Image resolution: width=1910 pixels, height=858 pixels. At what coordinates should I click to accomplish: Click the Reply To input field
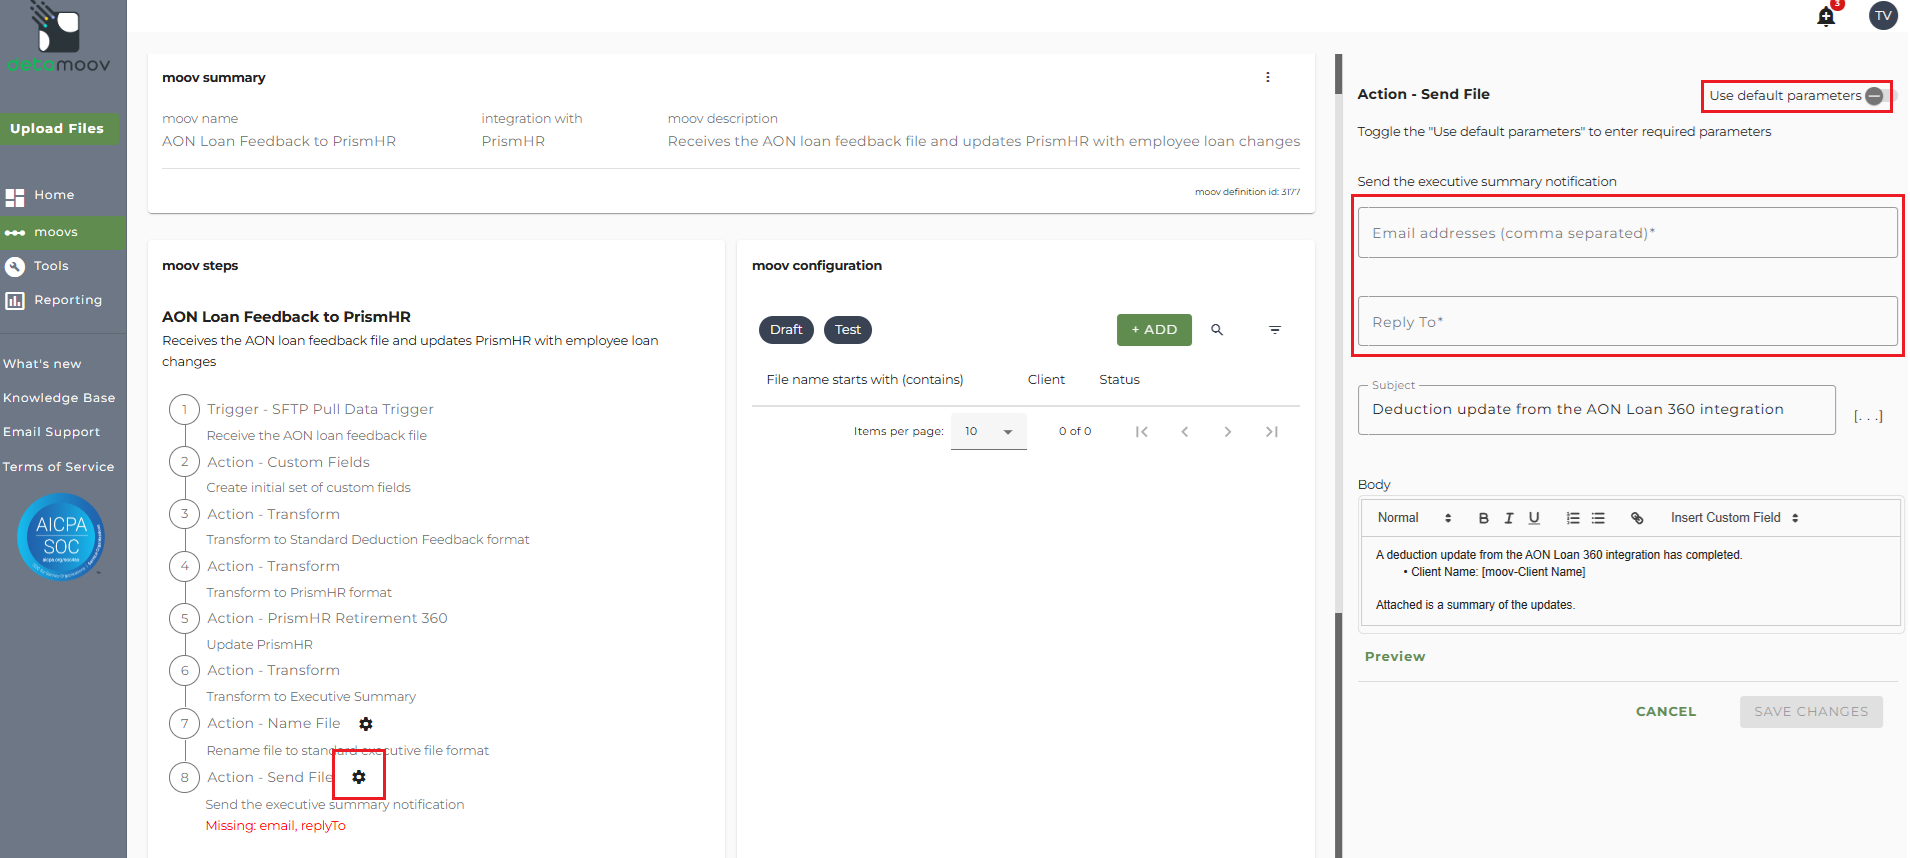(x=1627, y=322)
